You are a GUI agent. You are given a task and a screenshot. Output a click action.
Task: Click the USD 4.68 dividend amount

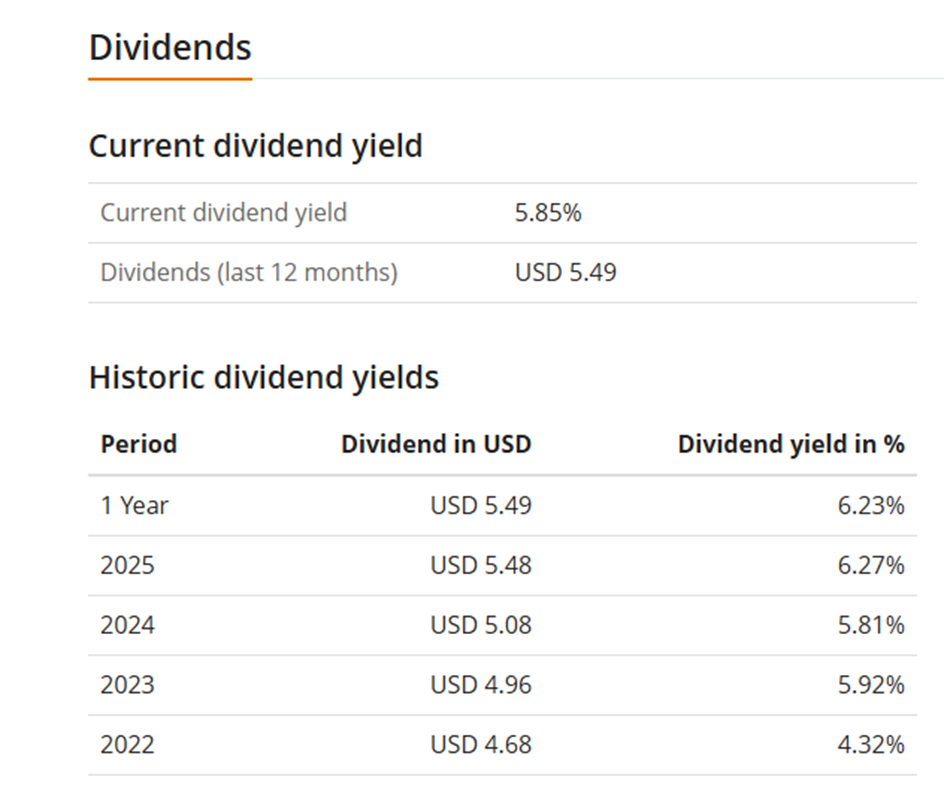(x=481, y=745)
